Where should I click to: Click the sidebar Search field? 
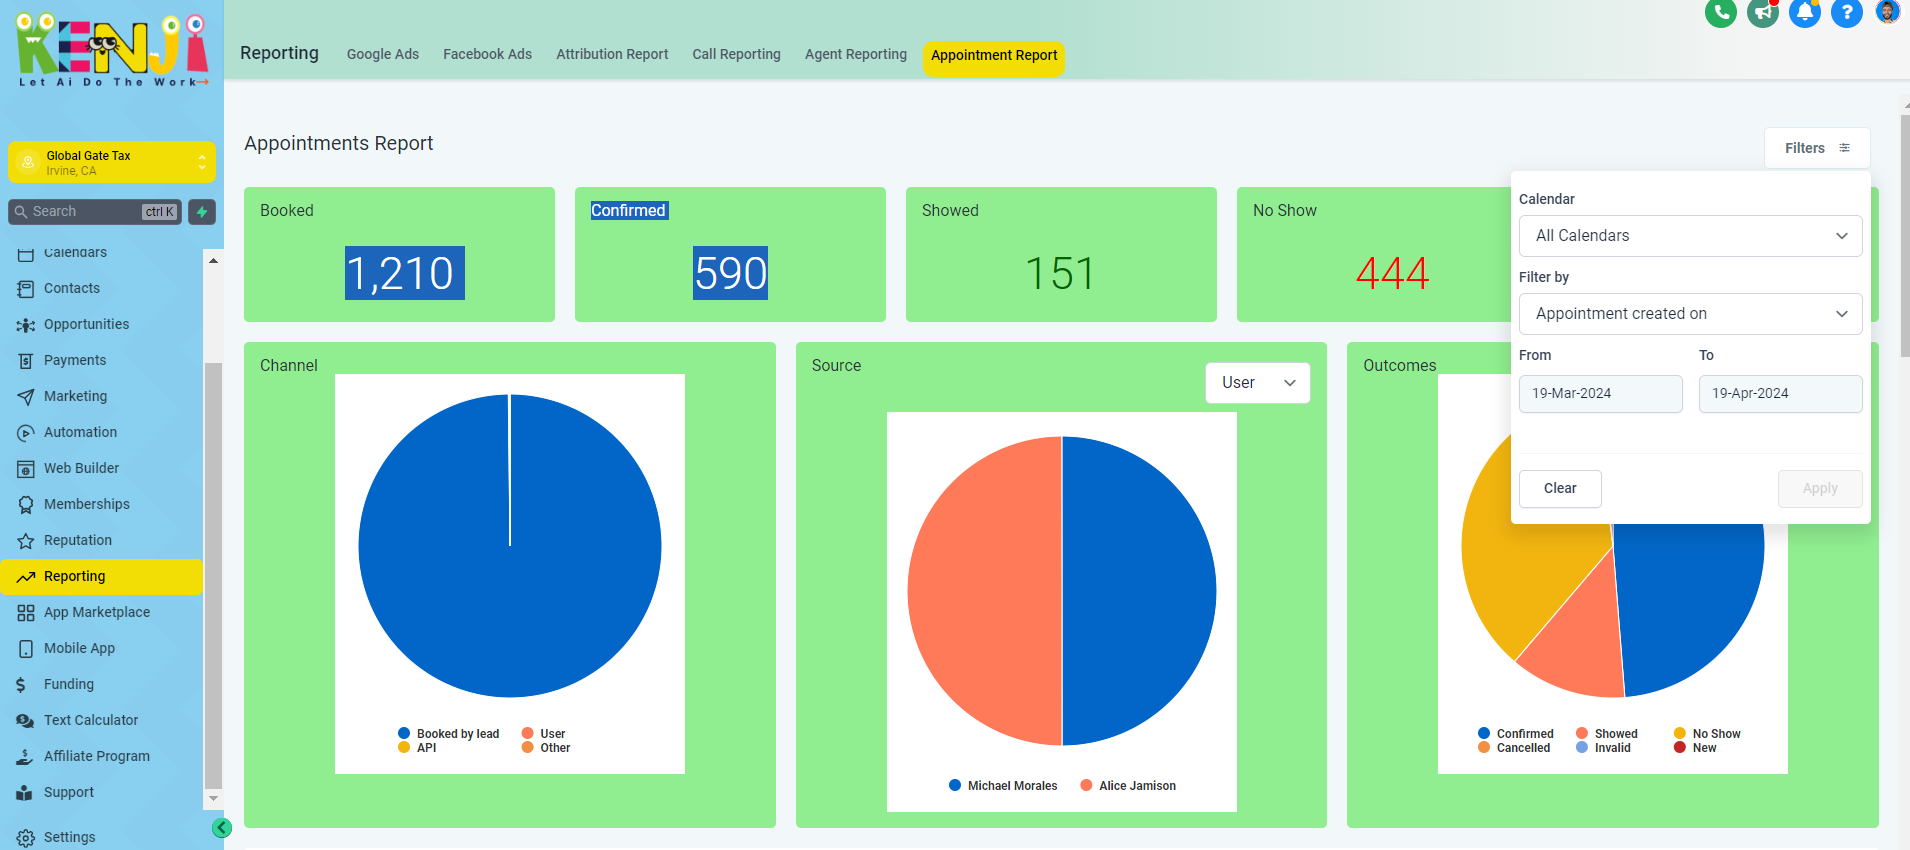click(x=95, y=212)
